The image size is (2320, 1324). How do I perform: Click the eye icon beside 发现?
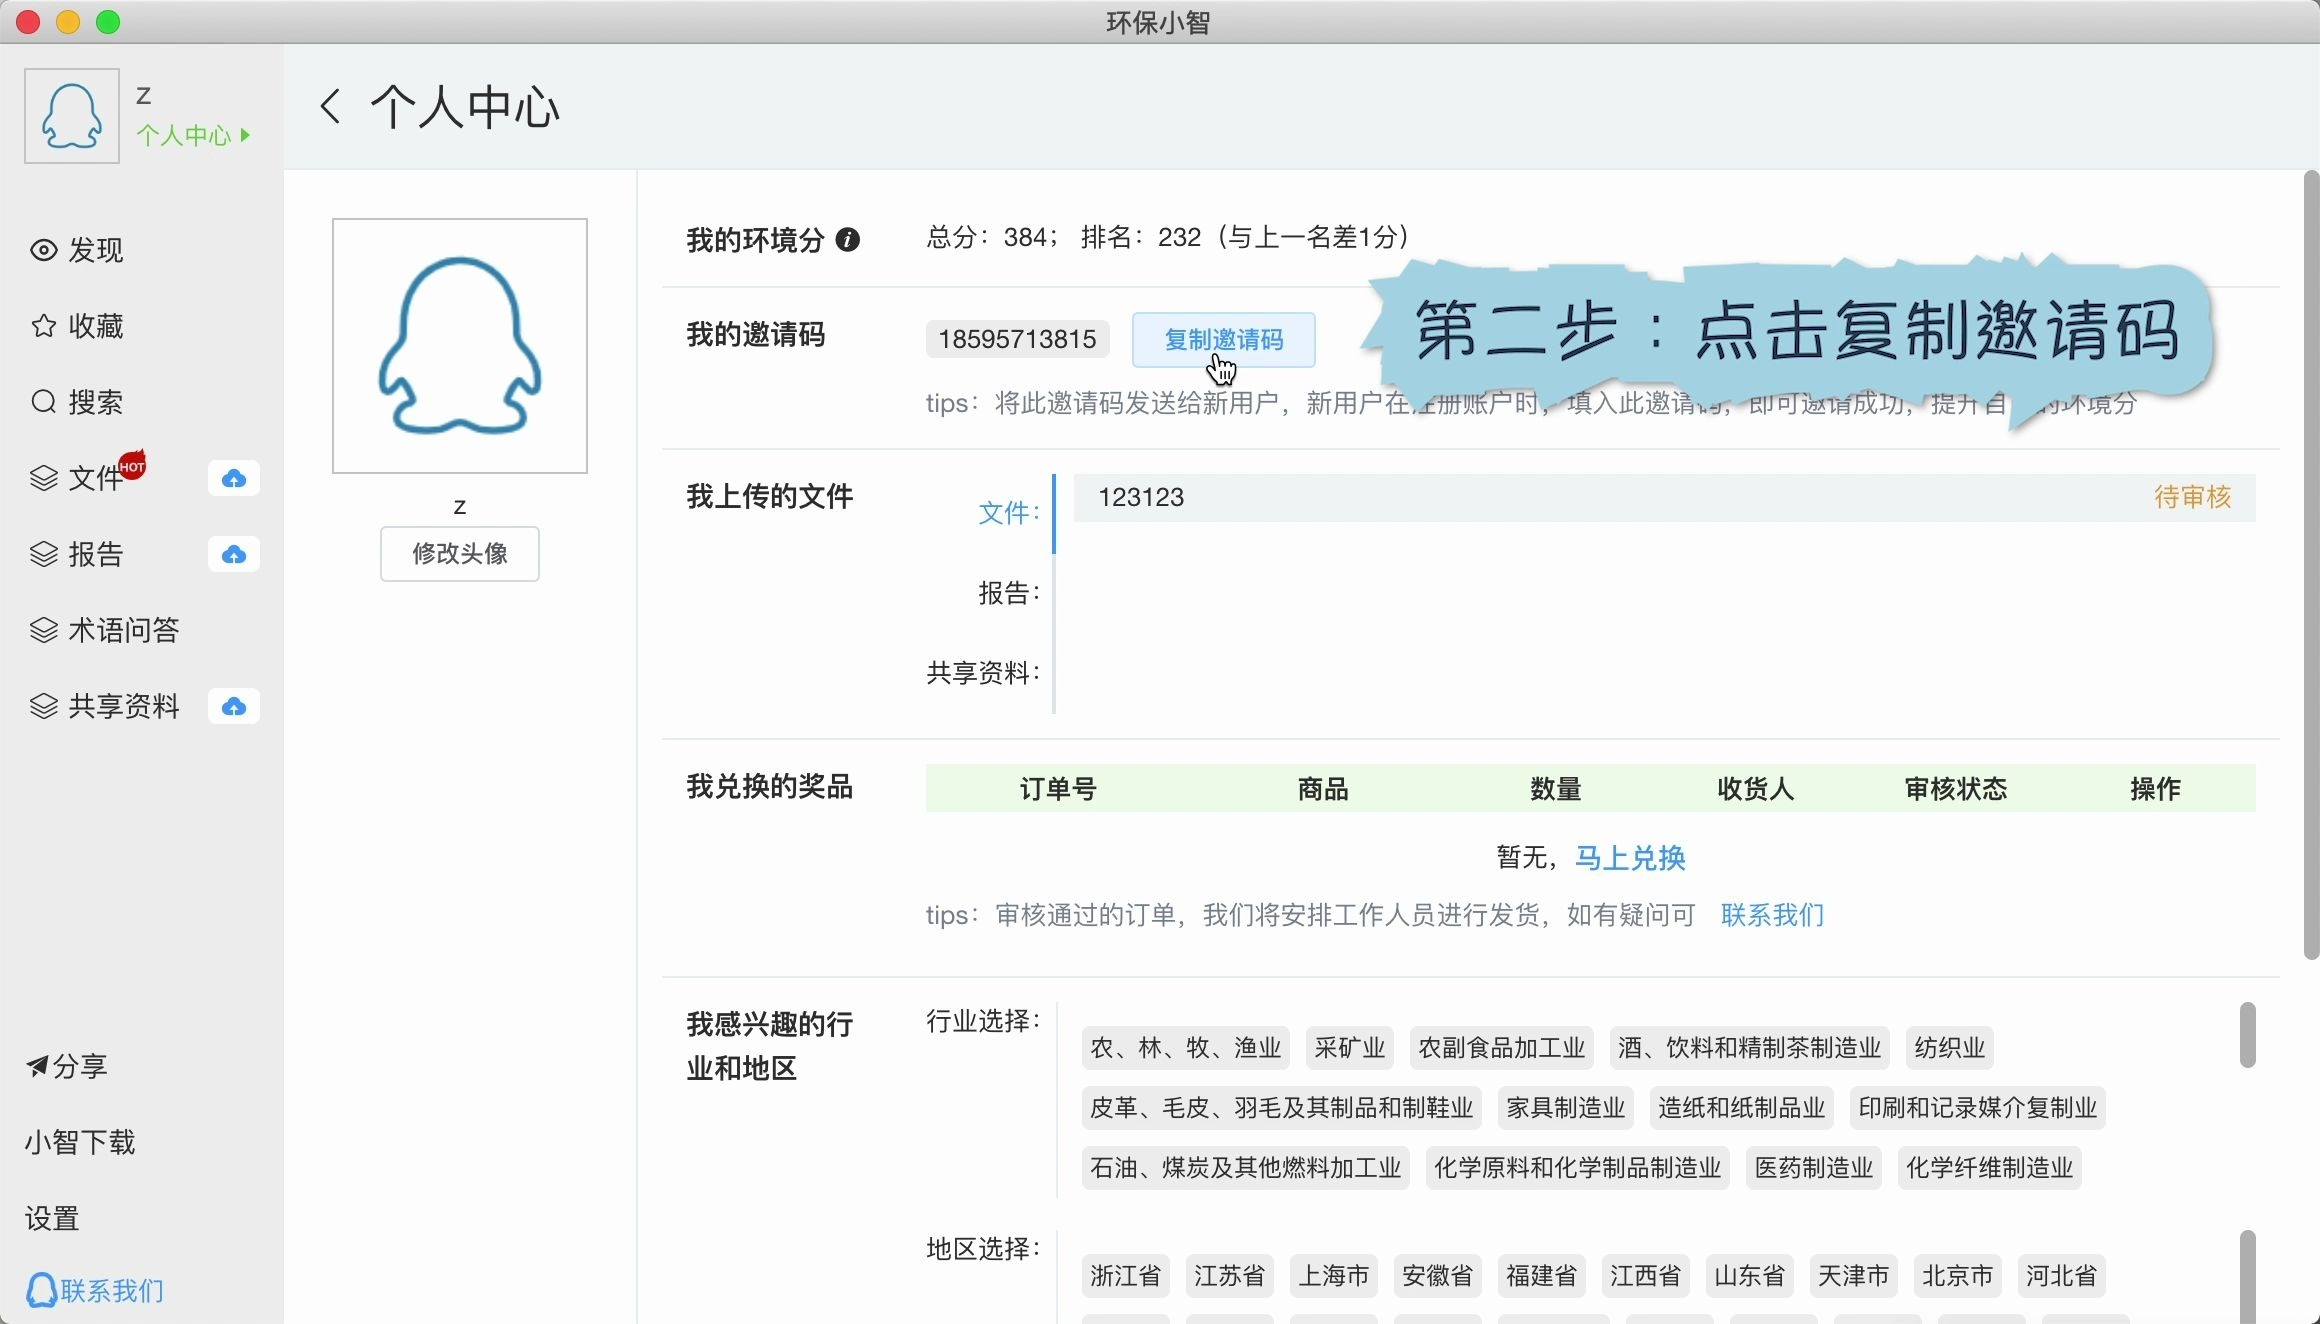click(x=43, y=250)
